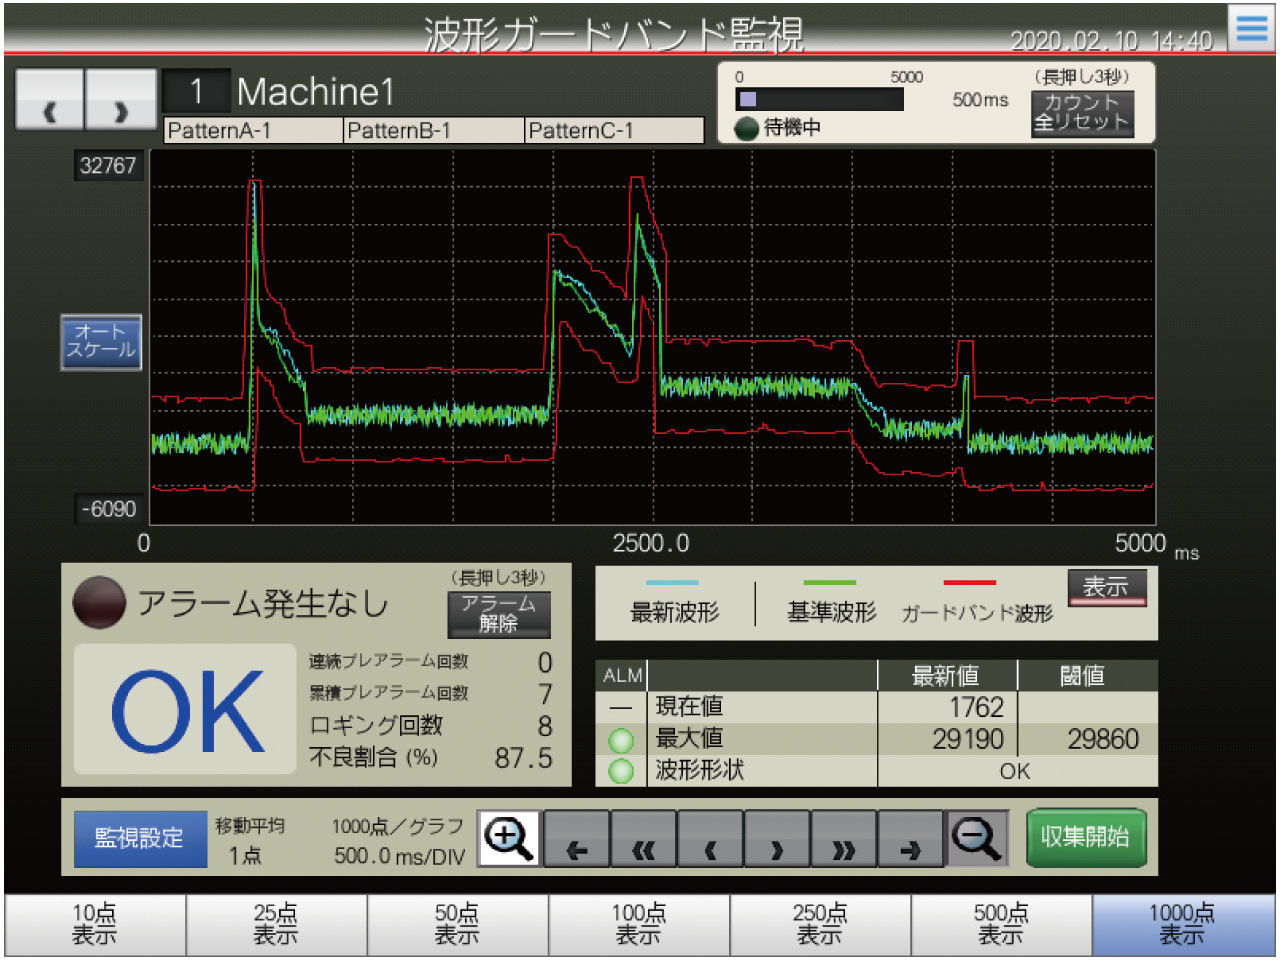Go to the previous machine

pos(50,100)
